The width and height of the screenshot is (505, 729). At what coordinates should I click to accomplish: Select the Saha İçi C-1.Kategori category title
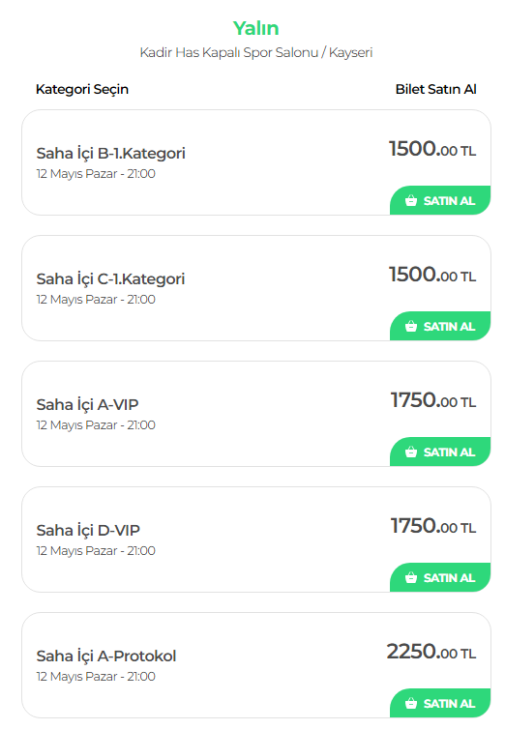(x=111, y=279)
